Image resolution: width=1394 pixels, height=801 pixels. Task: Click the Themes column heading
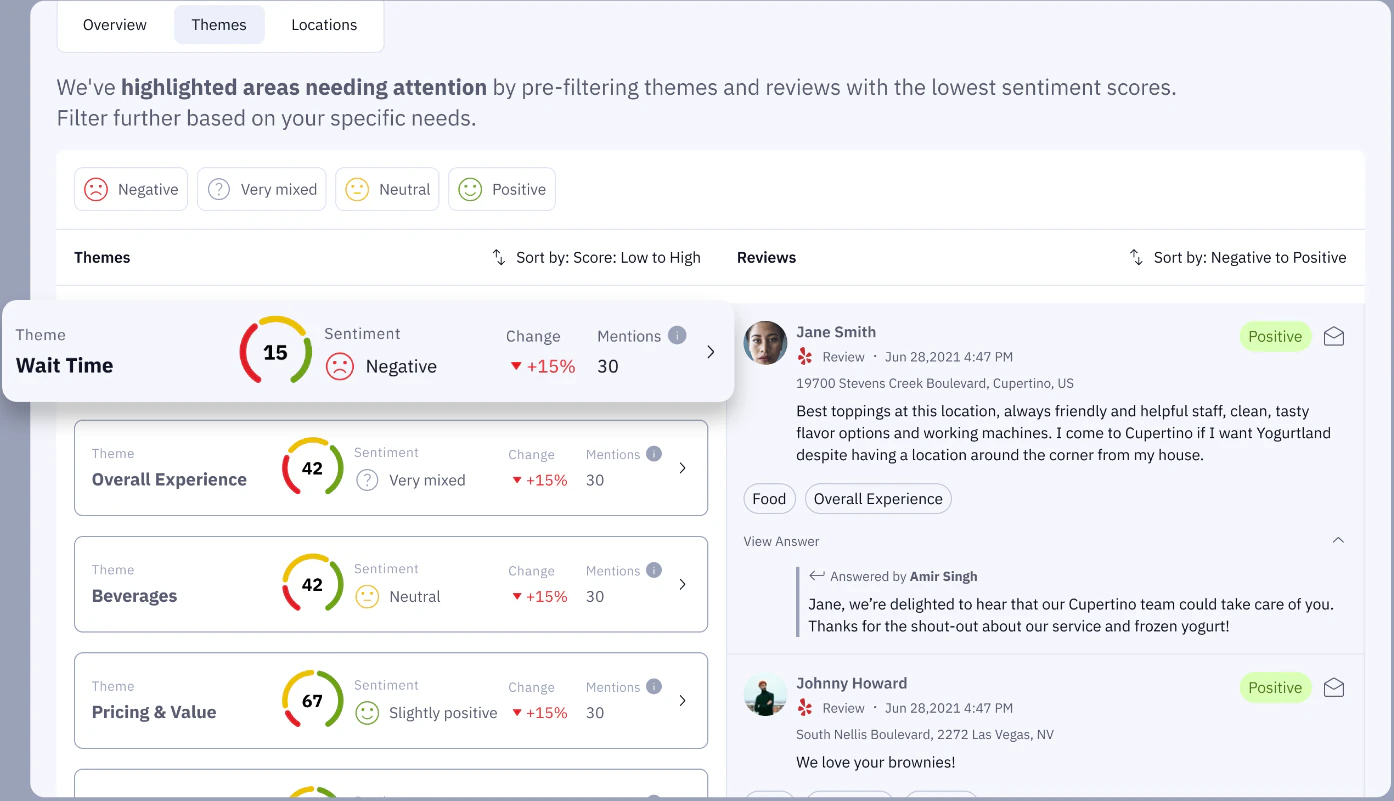click(x=102, y=258)
